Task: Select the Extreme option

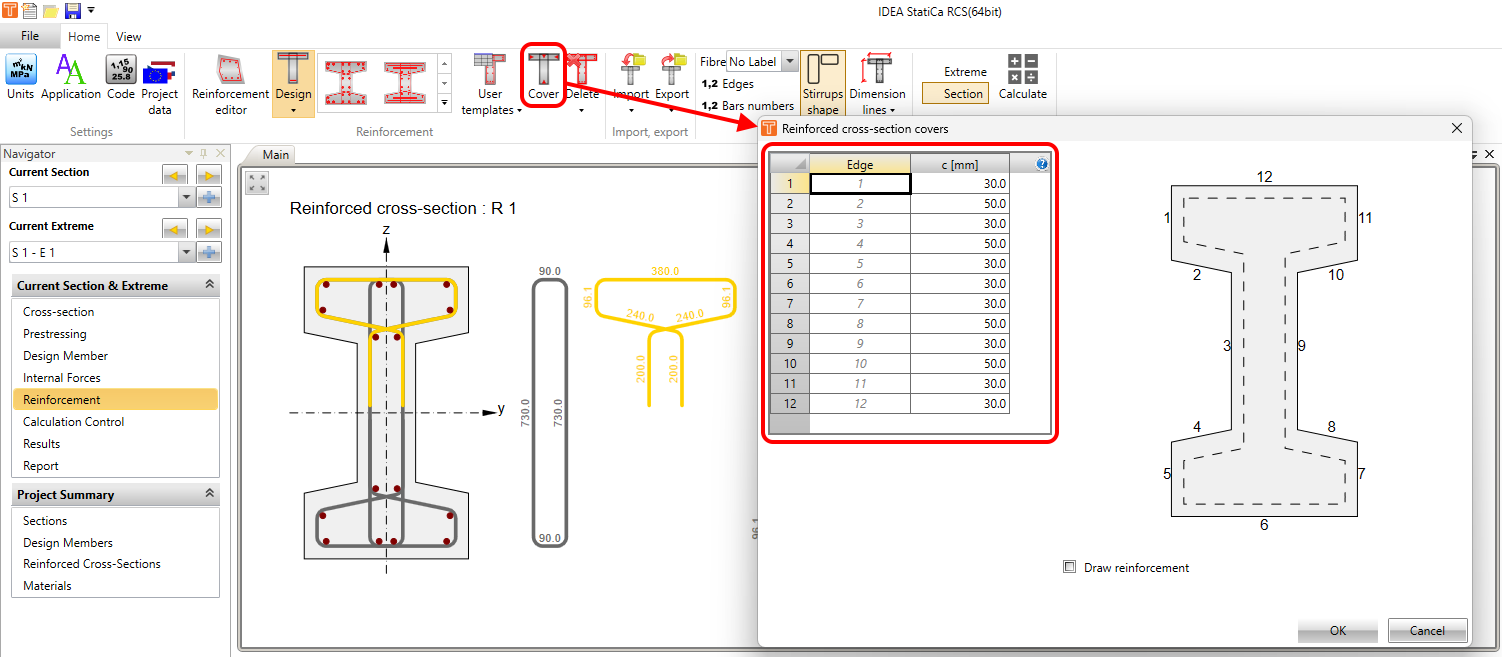Action: [965, 72]
